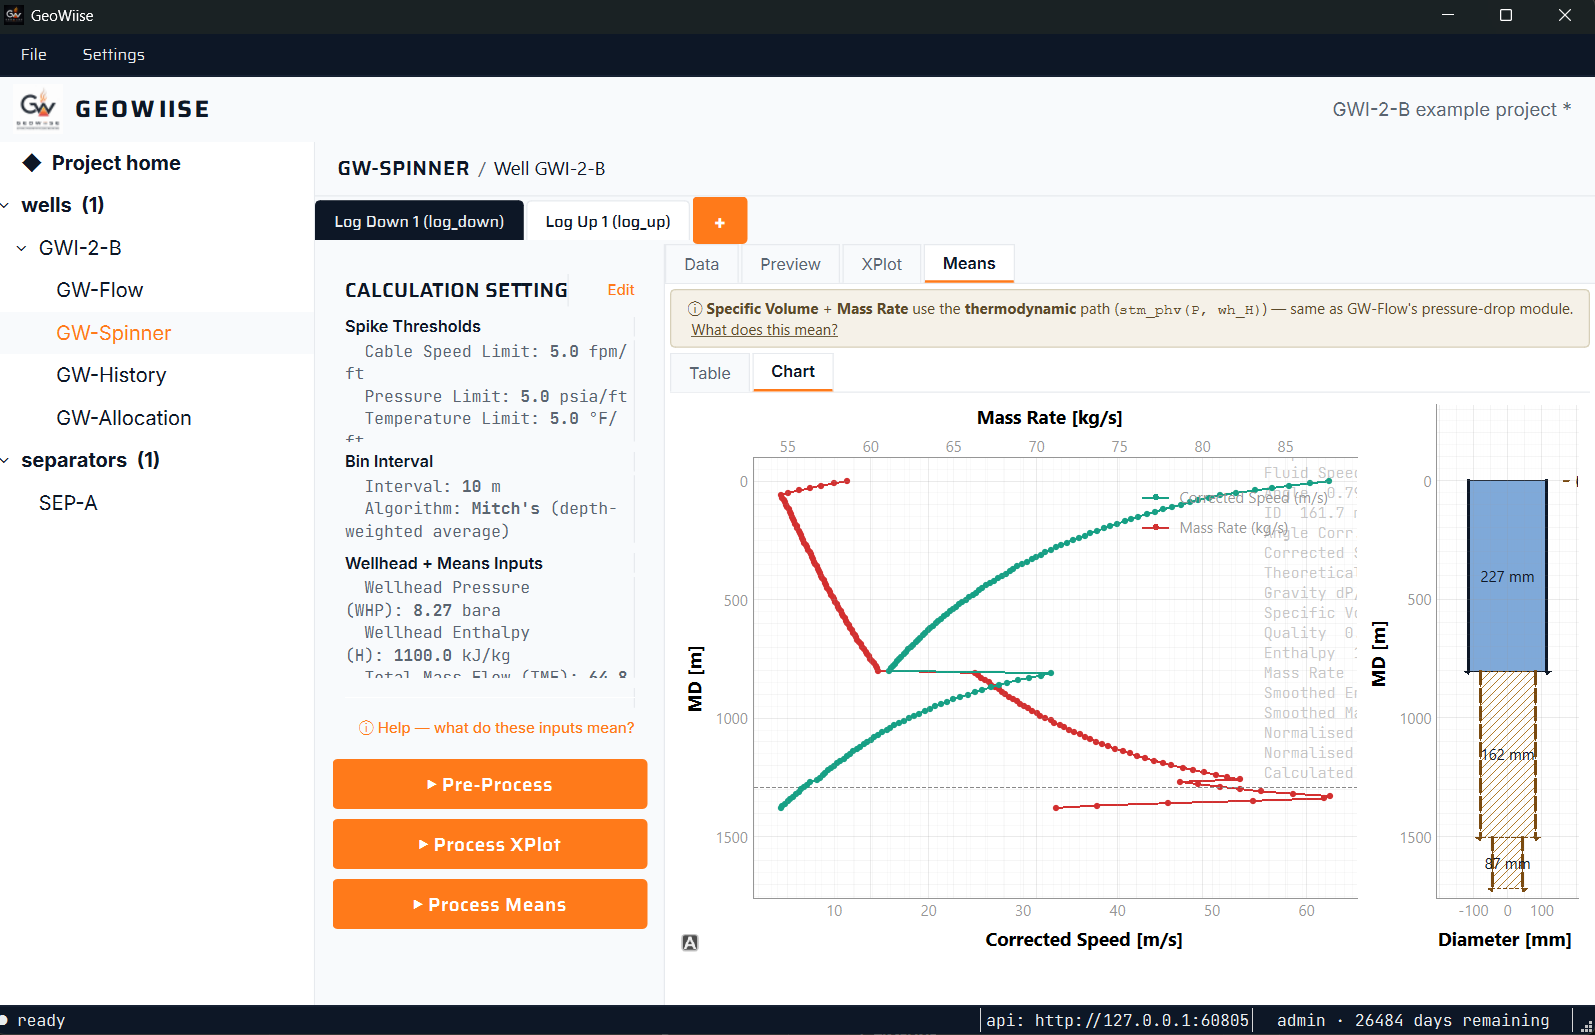Select SEP-A separator
The image size is (1595, 1035).
[68, 503]
